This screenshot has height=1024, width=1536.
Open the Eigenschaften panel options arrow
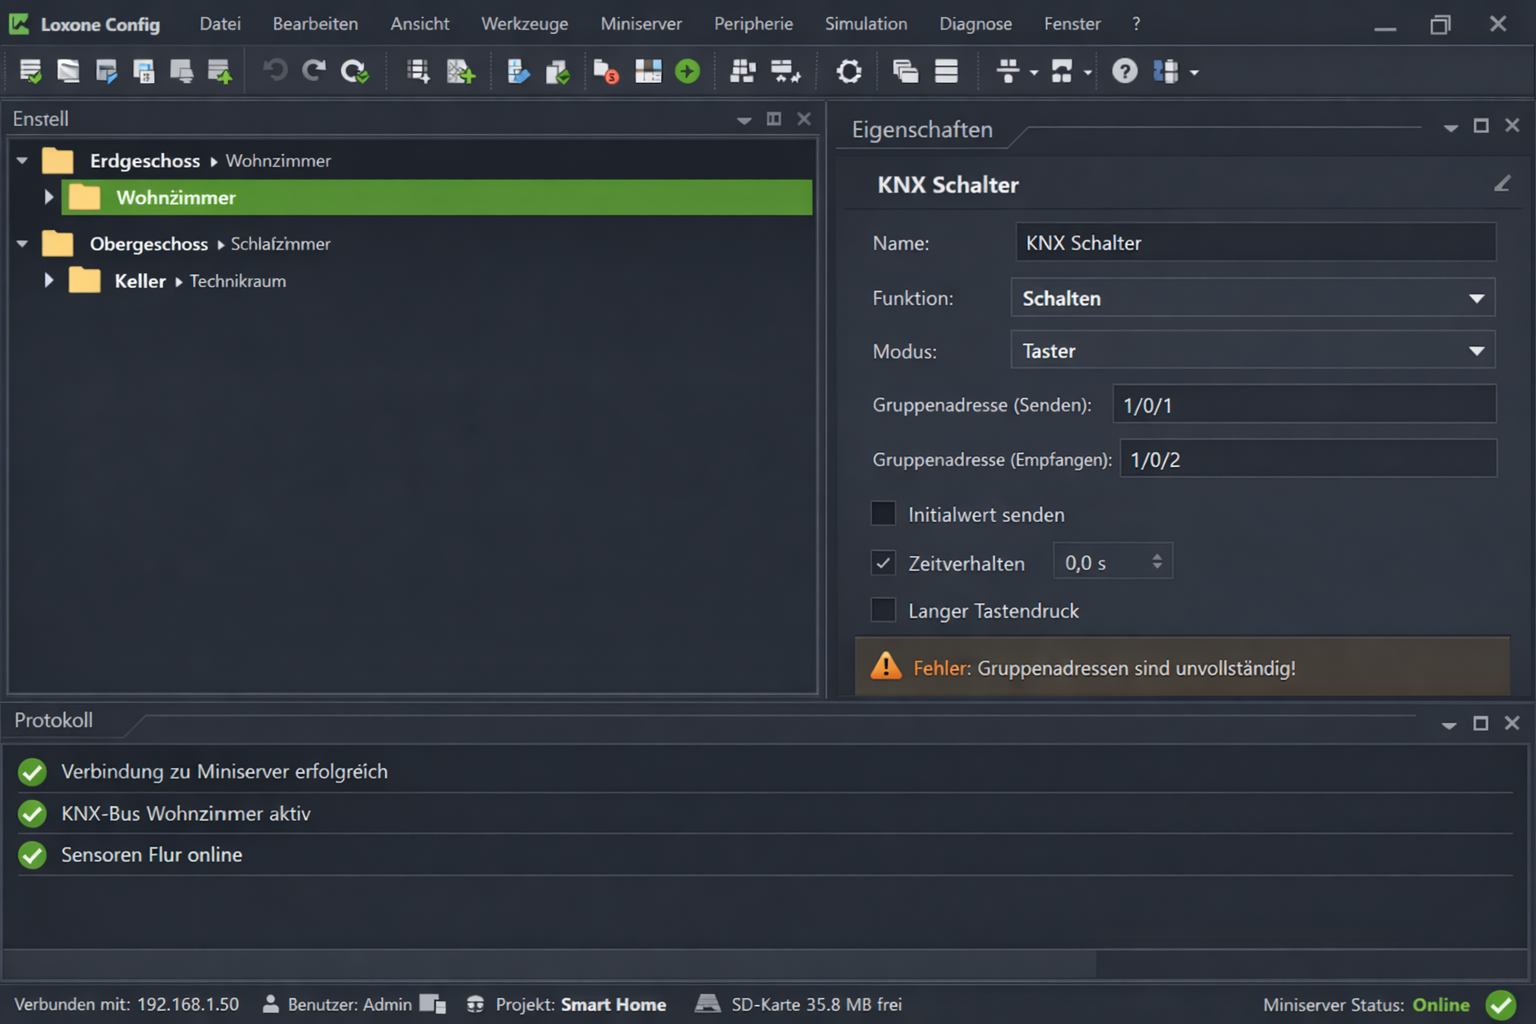[1451, 128]
